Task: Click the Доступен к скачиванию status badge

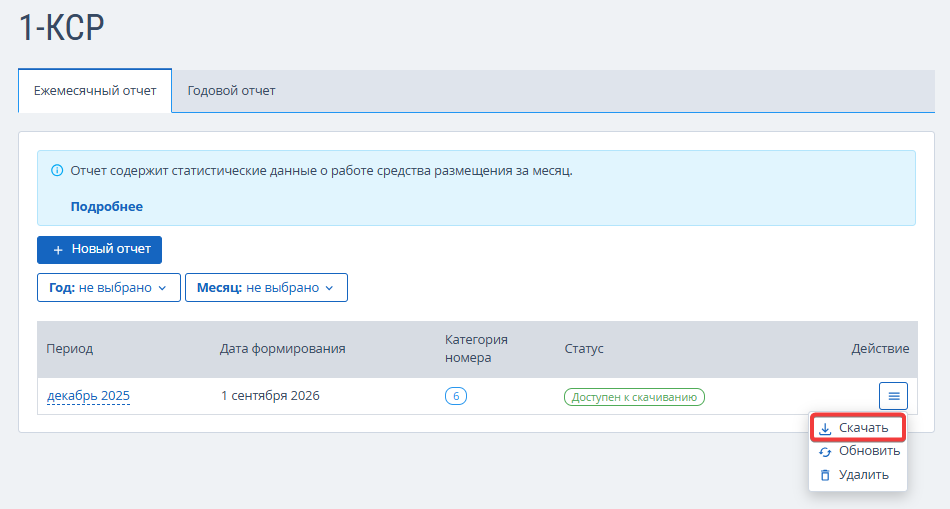Action: [634, 397]
